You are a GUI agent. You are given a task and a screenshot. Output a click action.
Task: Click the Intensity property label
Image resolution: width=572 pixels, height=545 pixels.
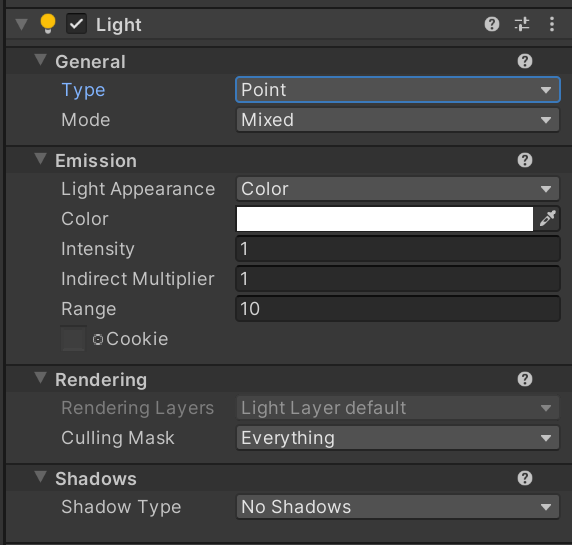pyautogui.click(x=98, y=249)
